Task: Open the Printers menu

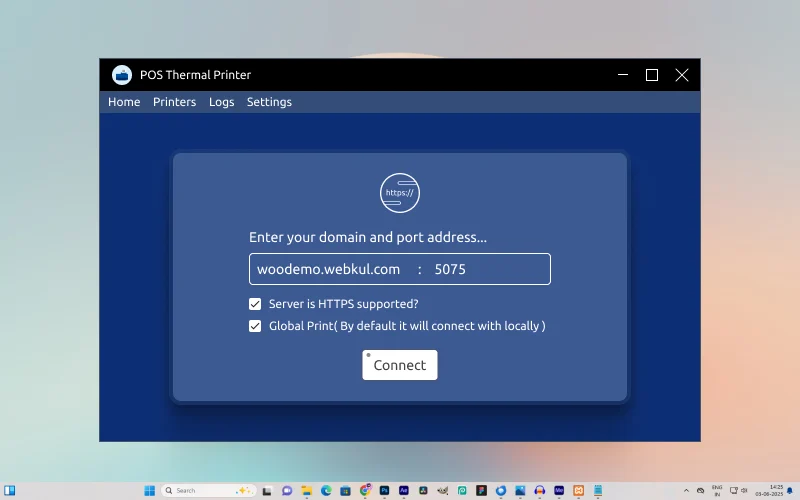Action: pyautogui.click(x=174, y=102)
